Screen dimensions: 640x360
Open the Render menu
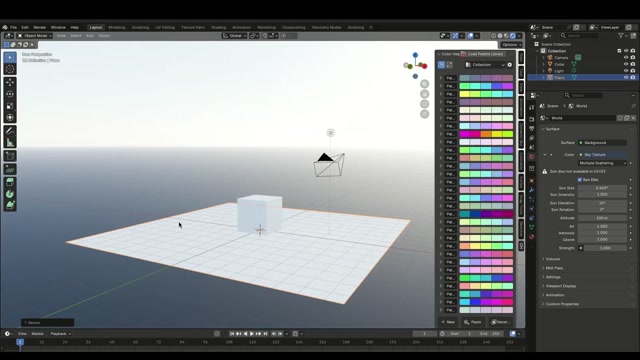coord(40,27)
